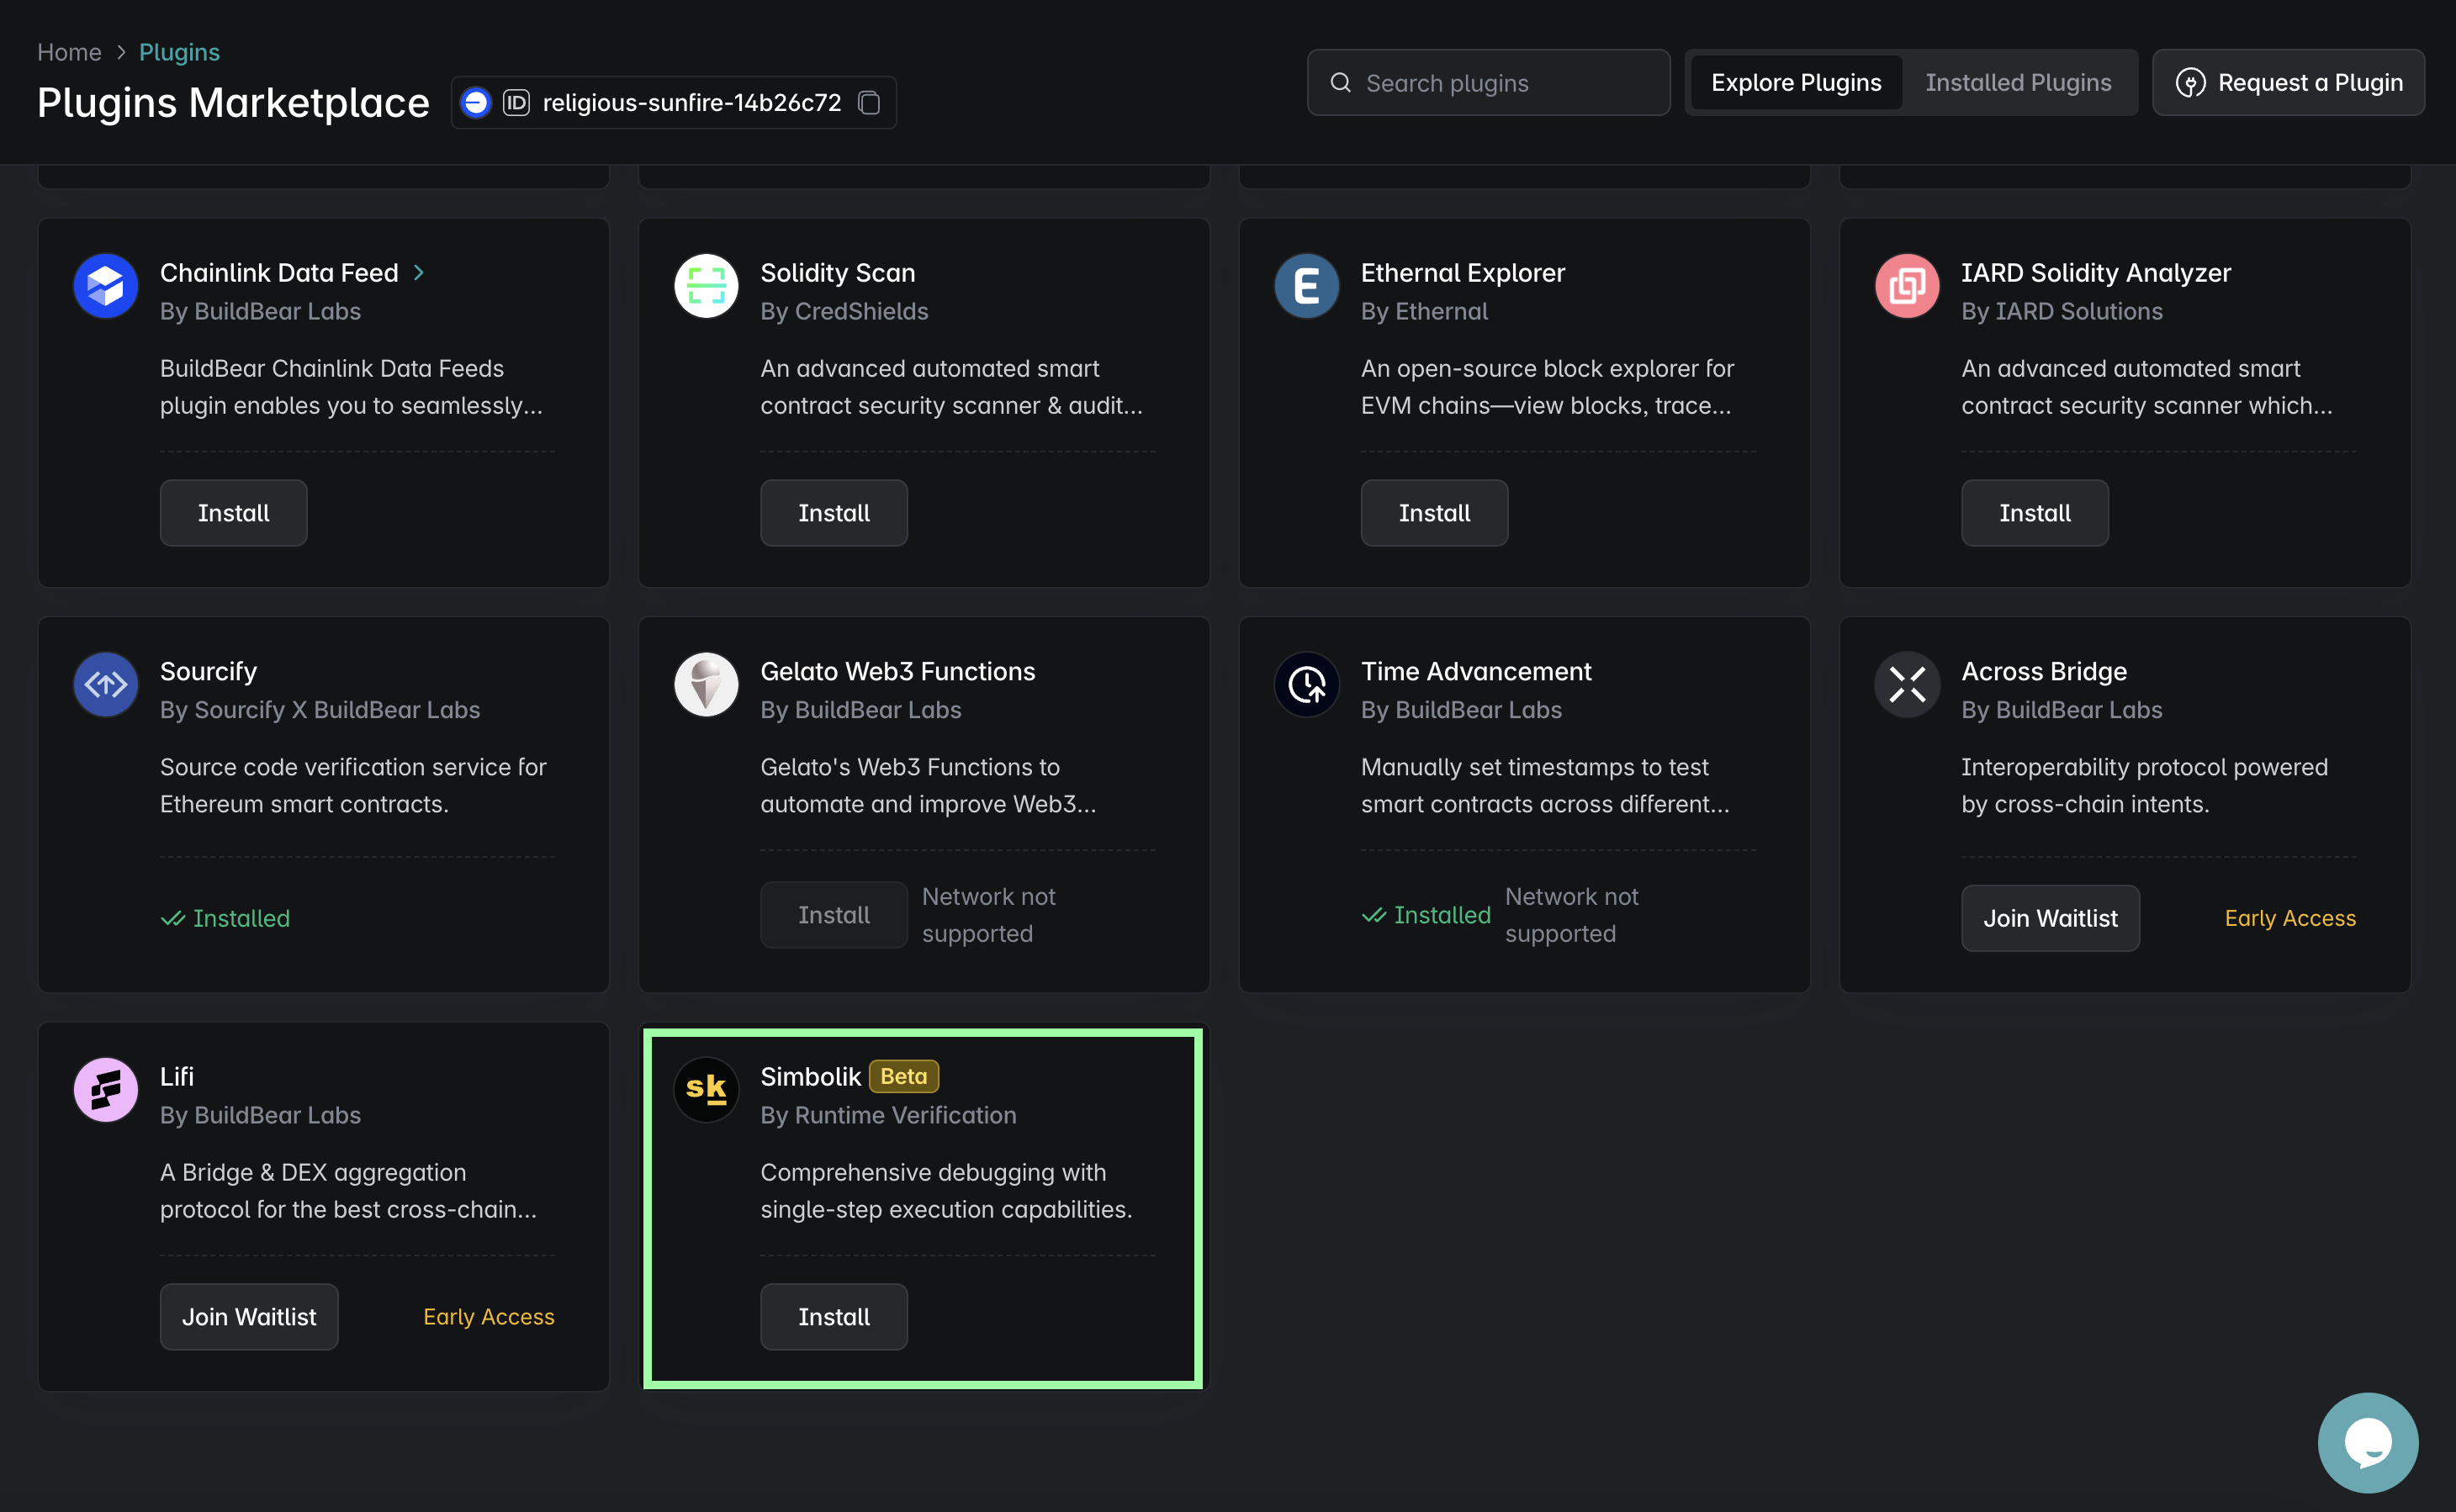Open the chat support bubble
The image size is (2456, 1512).
coord(2368,1442)
